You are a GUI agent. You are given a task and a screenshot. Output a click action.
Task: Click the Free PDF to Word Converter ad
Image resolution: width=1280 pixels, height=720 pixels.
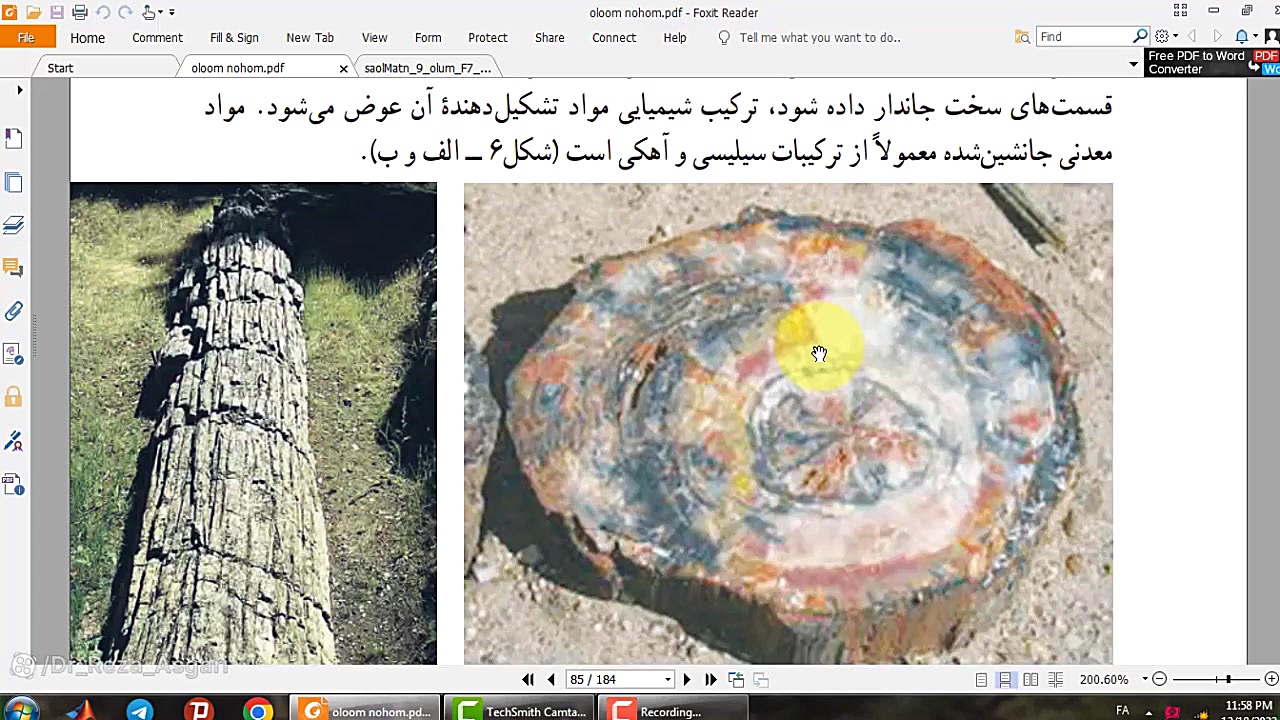pos(1212,63)
